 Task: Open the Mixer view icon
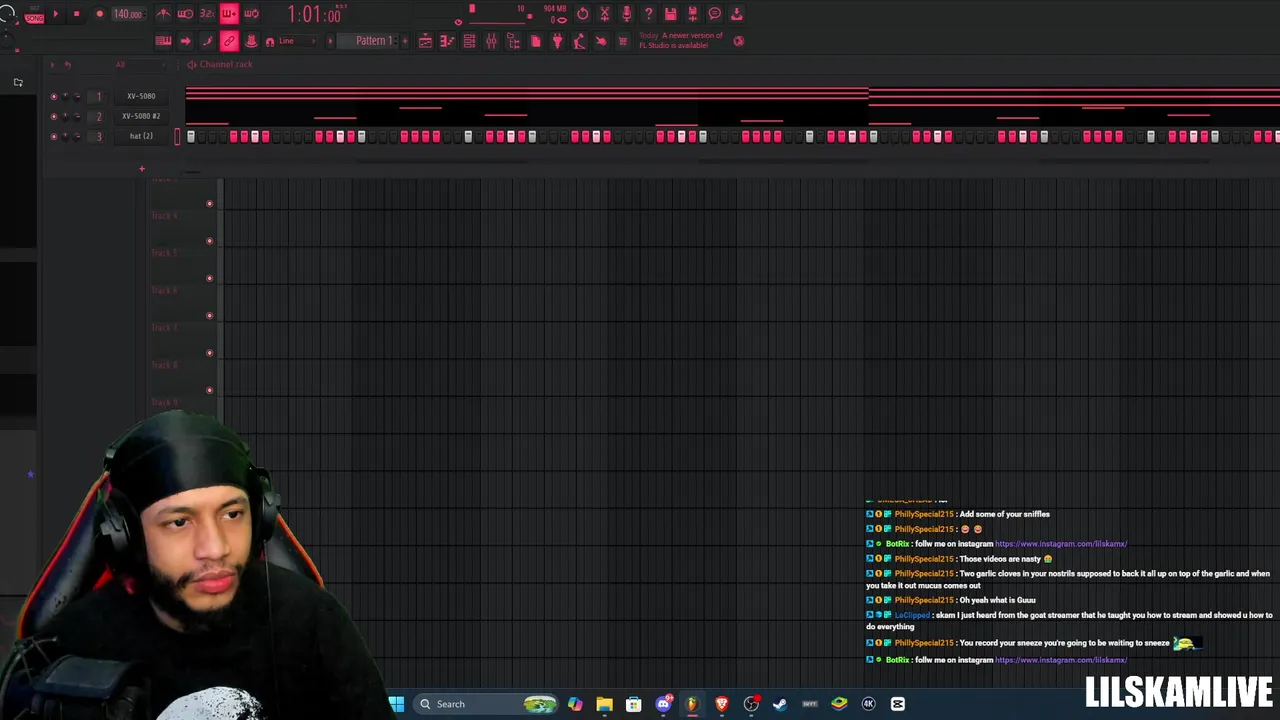[x=491, y=41]
